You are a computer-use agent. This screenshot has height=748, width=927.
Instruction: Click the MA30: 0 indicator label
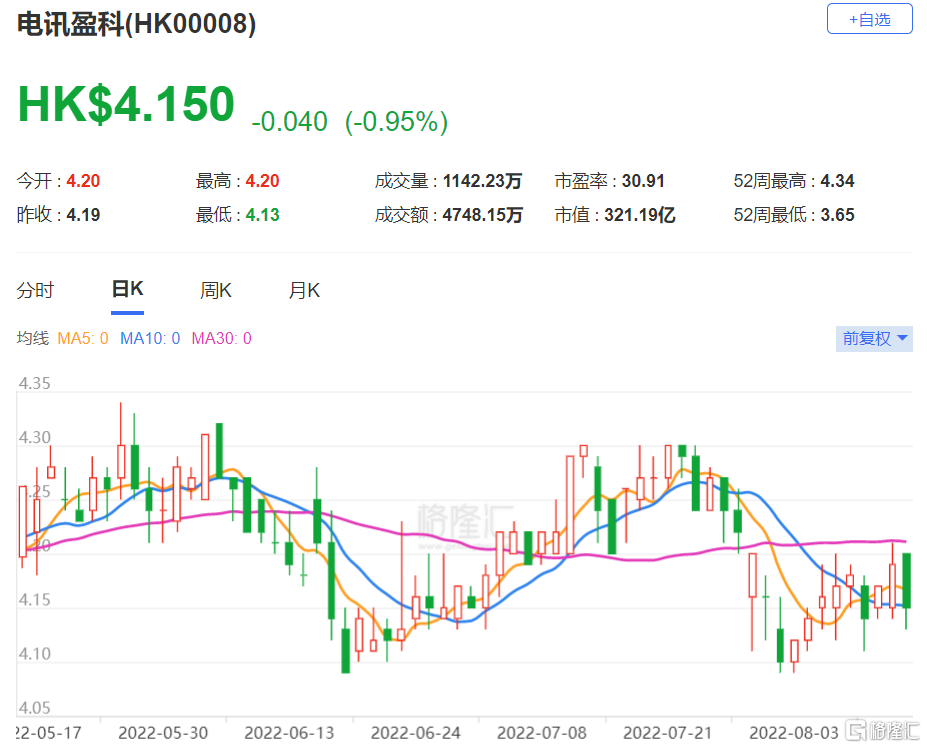pyautogui.click(x=222, y=338)
